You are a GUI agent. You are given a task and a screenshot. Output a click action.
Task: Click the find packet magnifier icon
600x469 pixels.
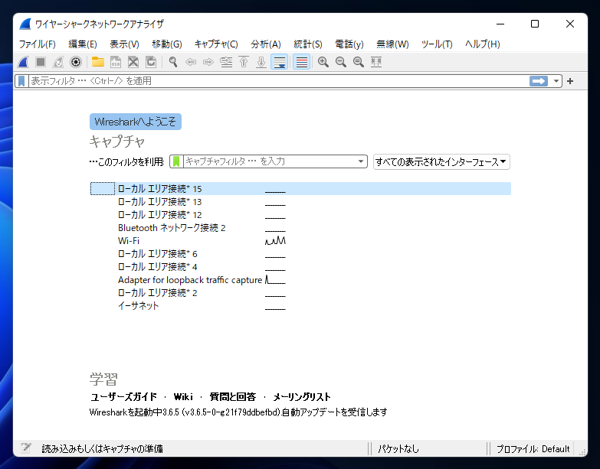coord(173,62)
